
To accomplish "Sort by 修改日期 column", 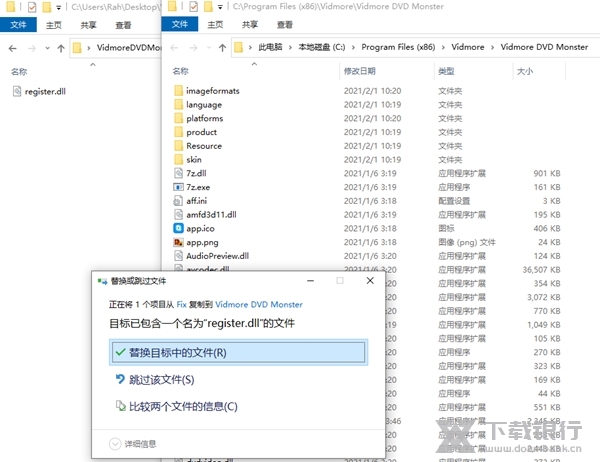I will (360, 71).
